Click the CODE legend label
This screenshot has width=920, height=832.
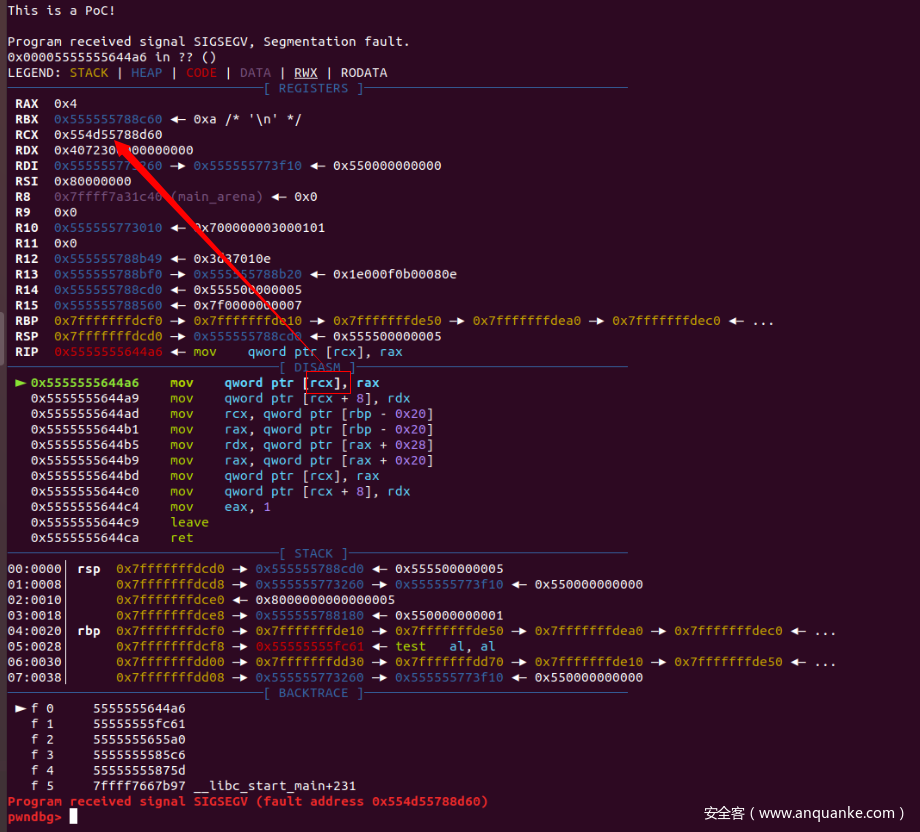[201, 73]
